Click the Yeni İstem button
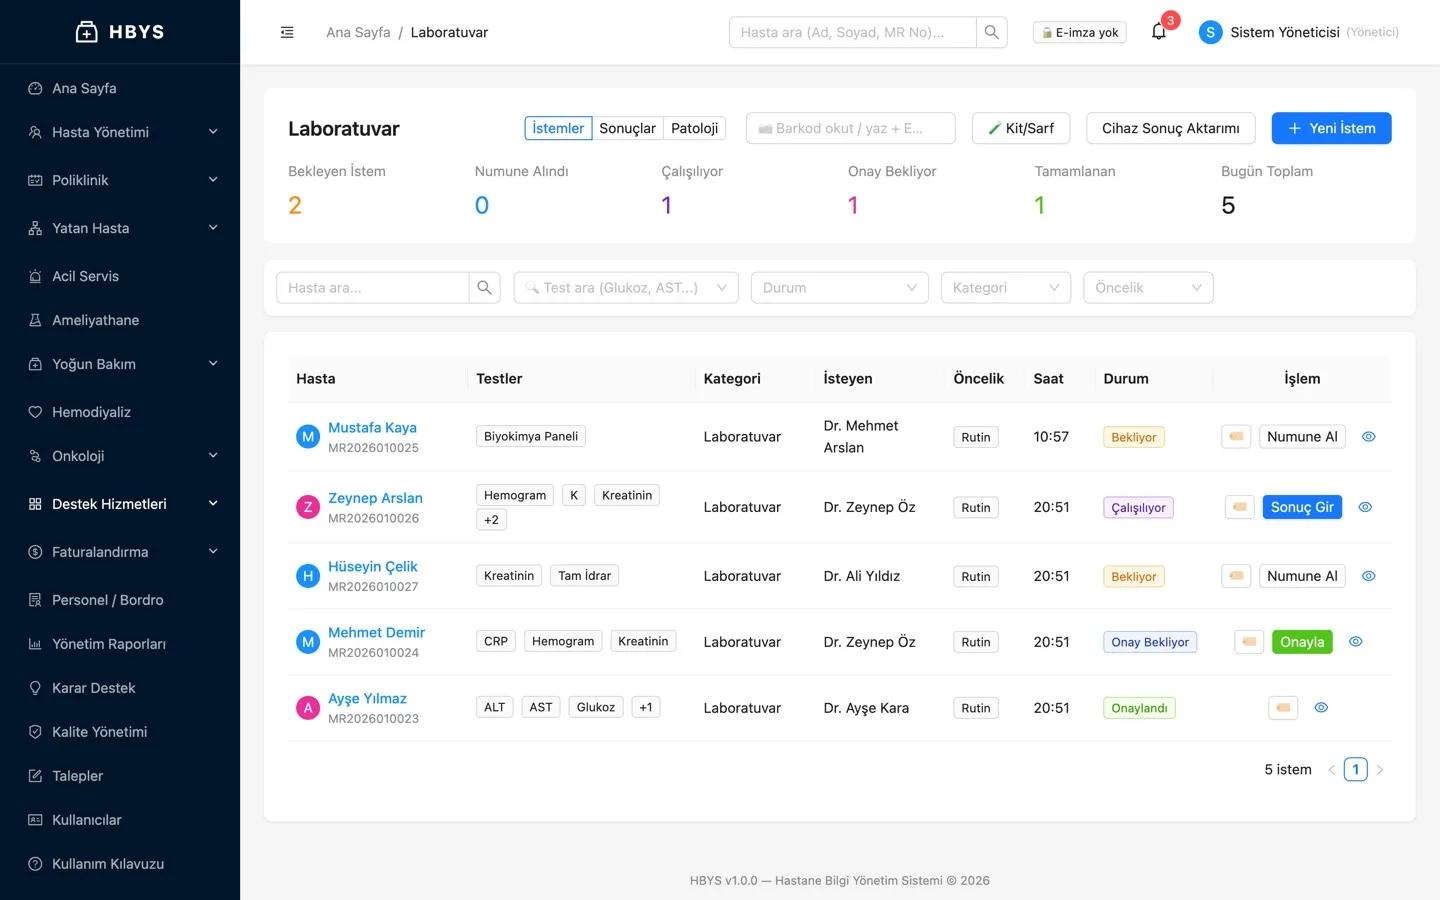Image resolution: width=1440 pixels, height=900 pixels. [1331, 128]
